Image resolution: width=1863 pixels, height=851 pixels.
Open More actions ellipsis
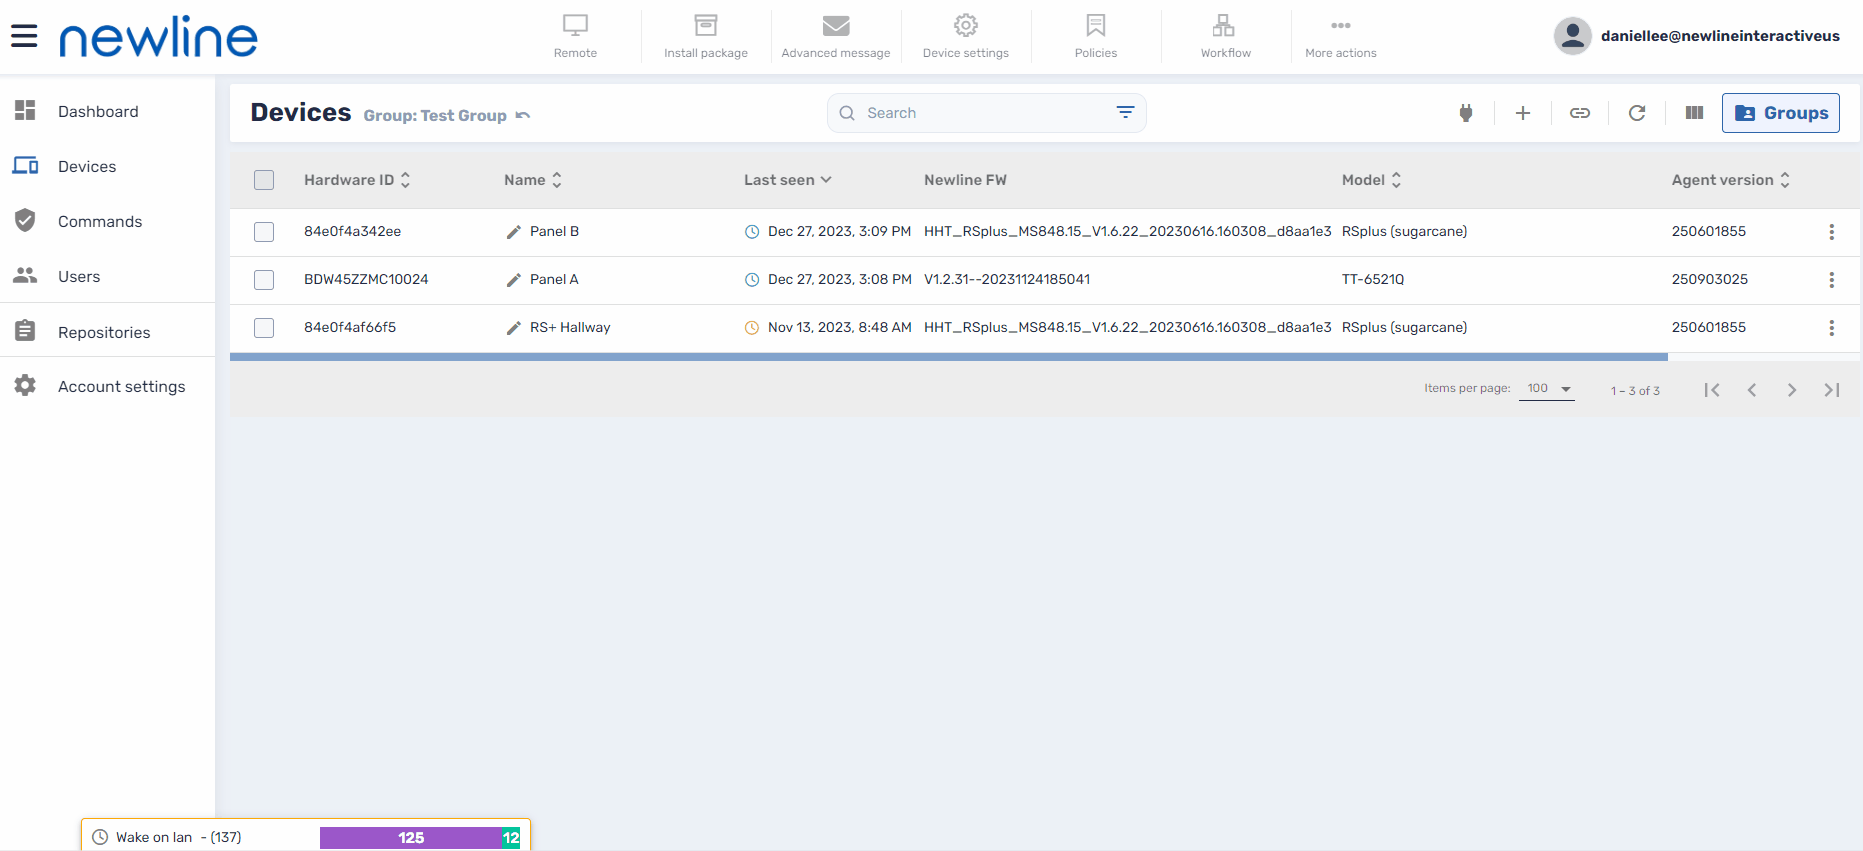(x=1341, y=36)
